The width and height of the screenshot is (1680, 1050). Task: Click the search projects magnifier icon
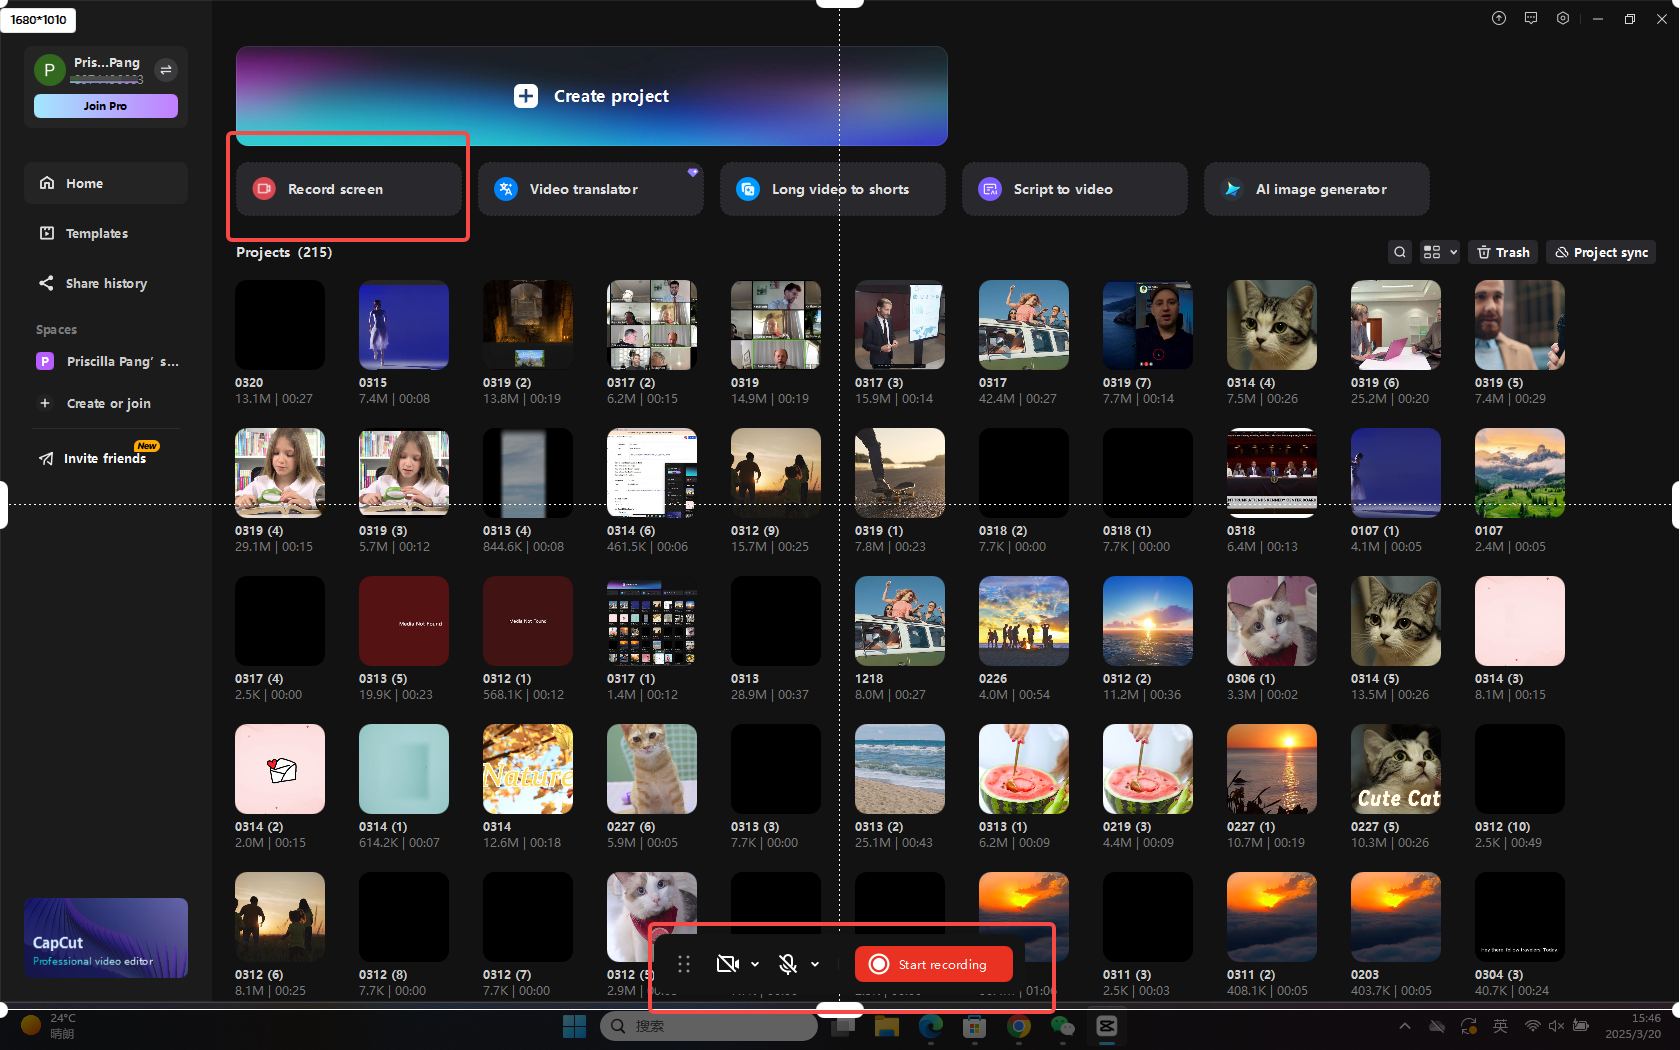click(x=1400, y=252)
